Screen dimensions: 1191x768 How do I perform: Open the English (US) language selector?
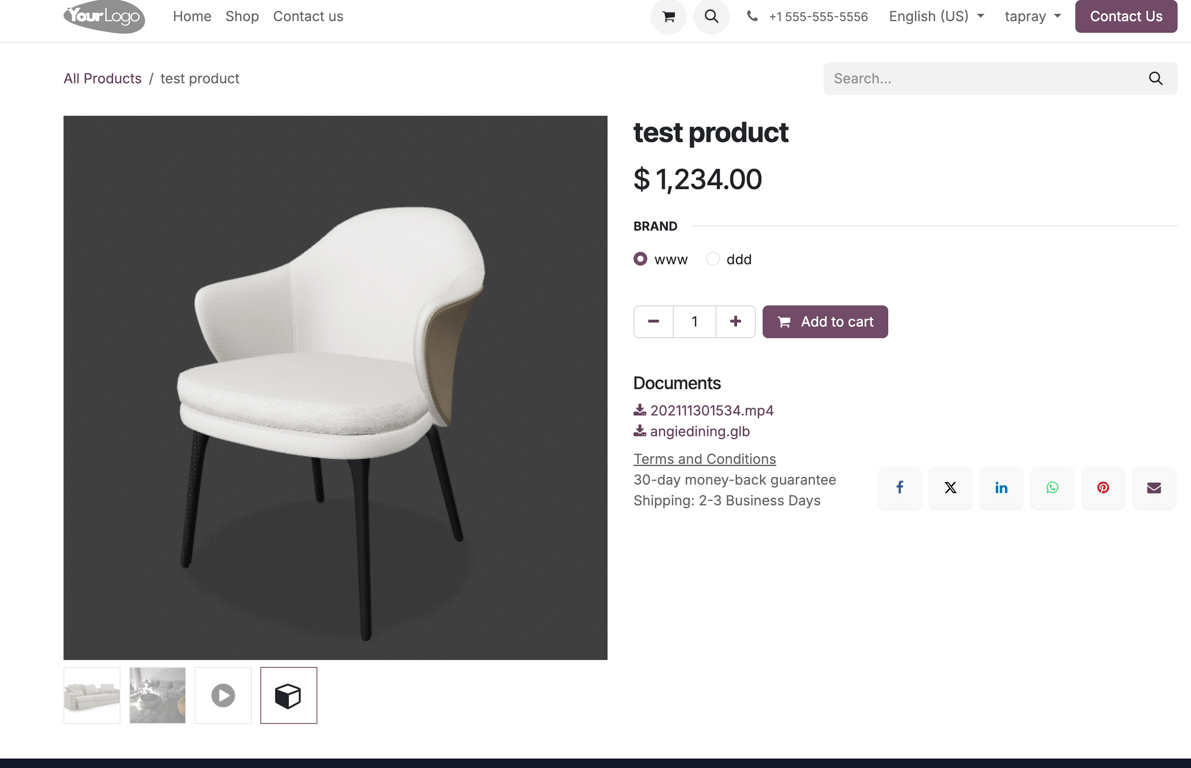coord(935,17)
